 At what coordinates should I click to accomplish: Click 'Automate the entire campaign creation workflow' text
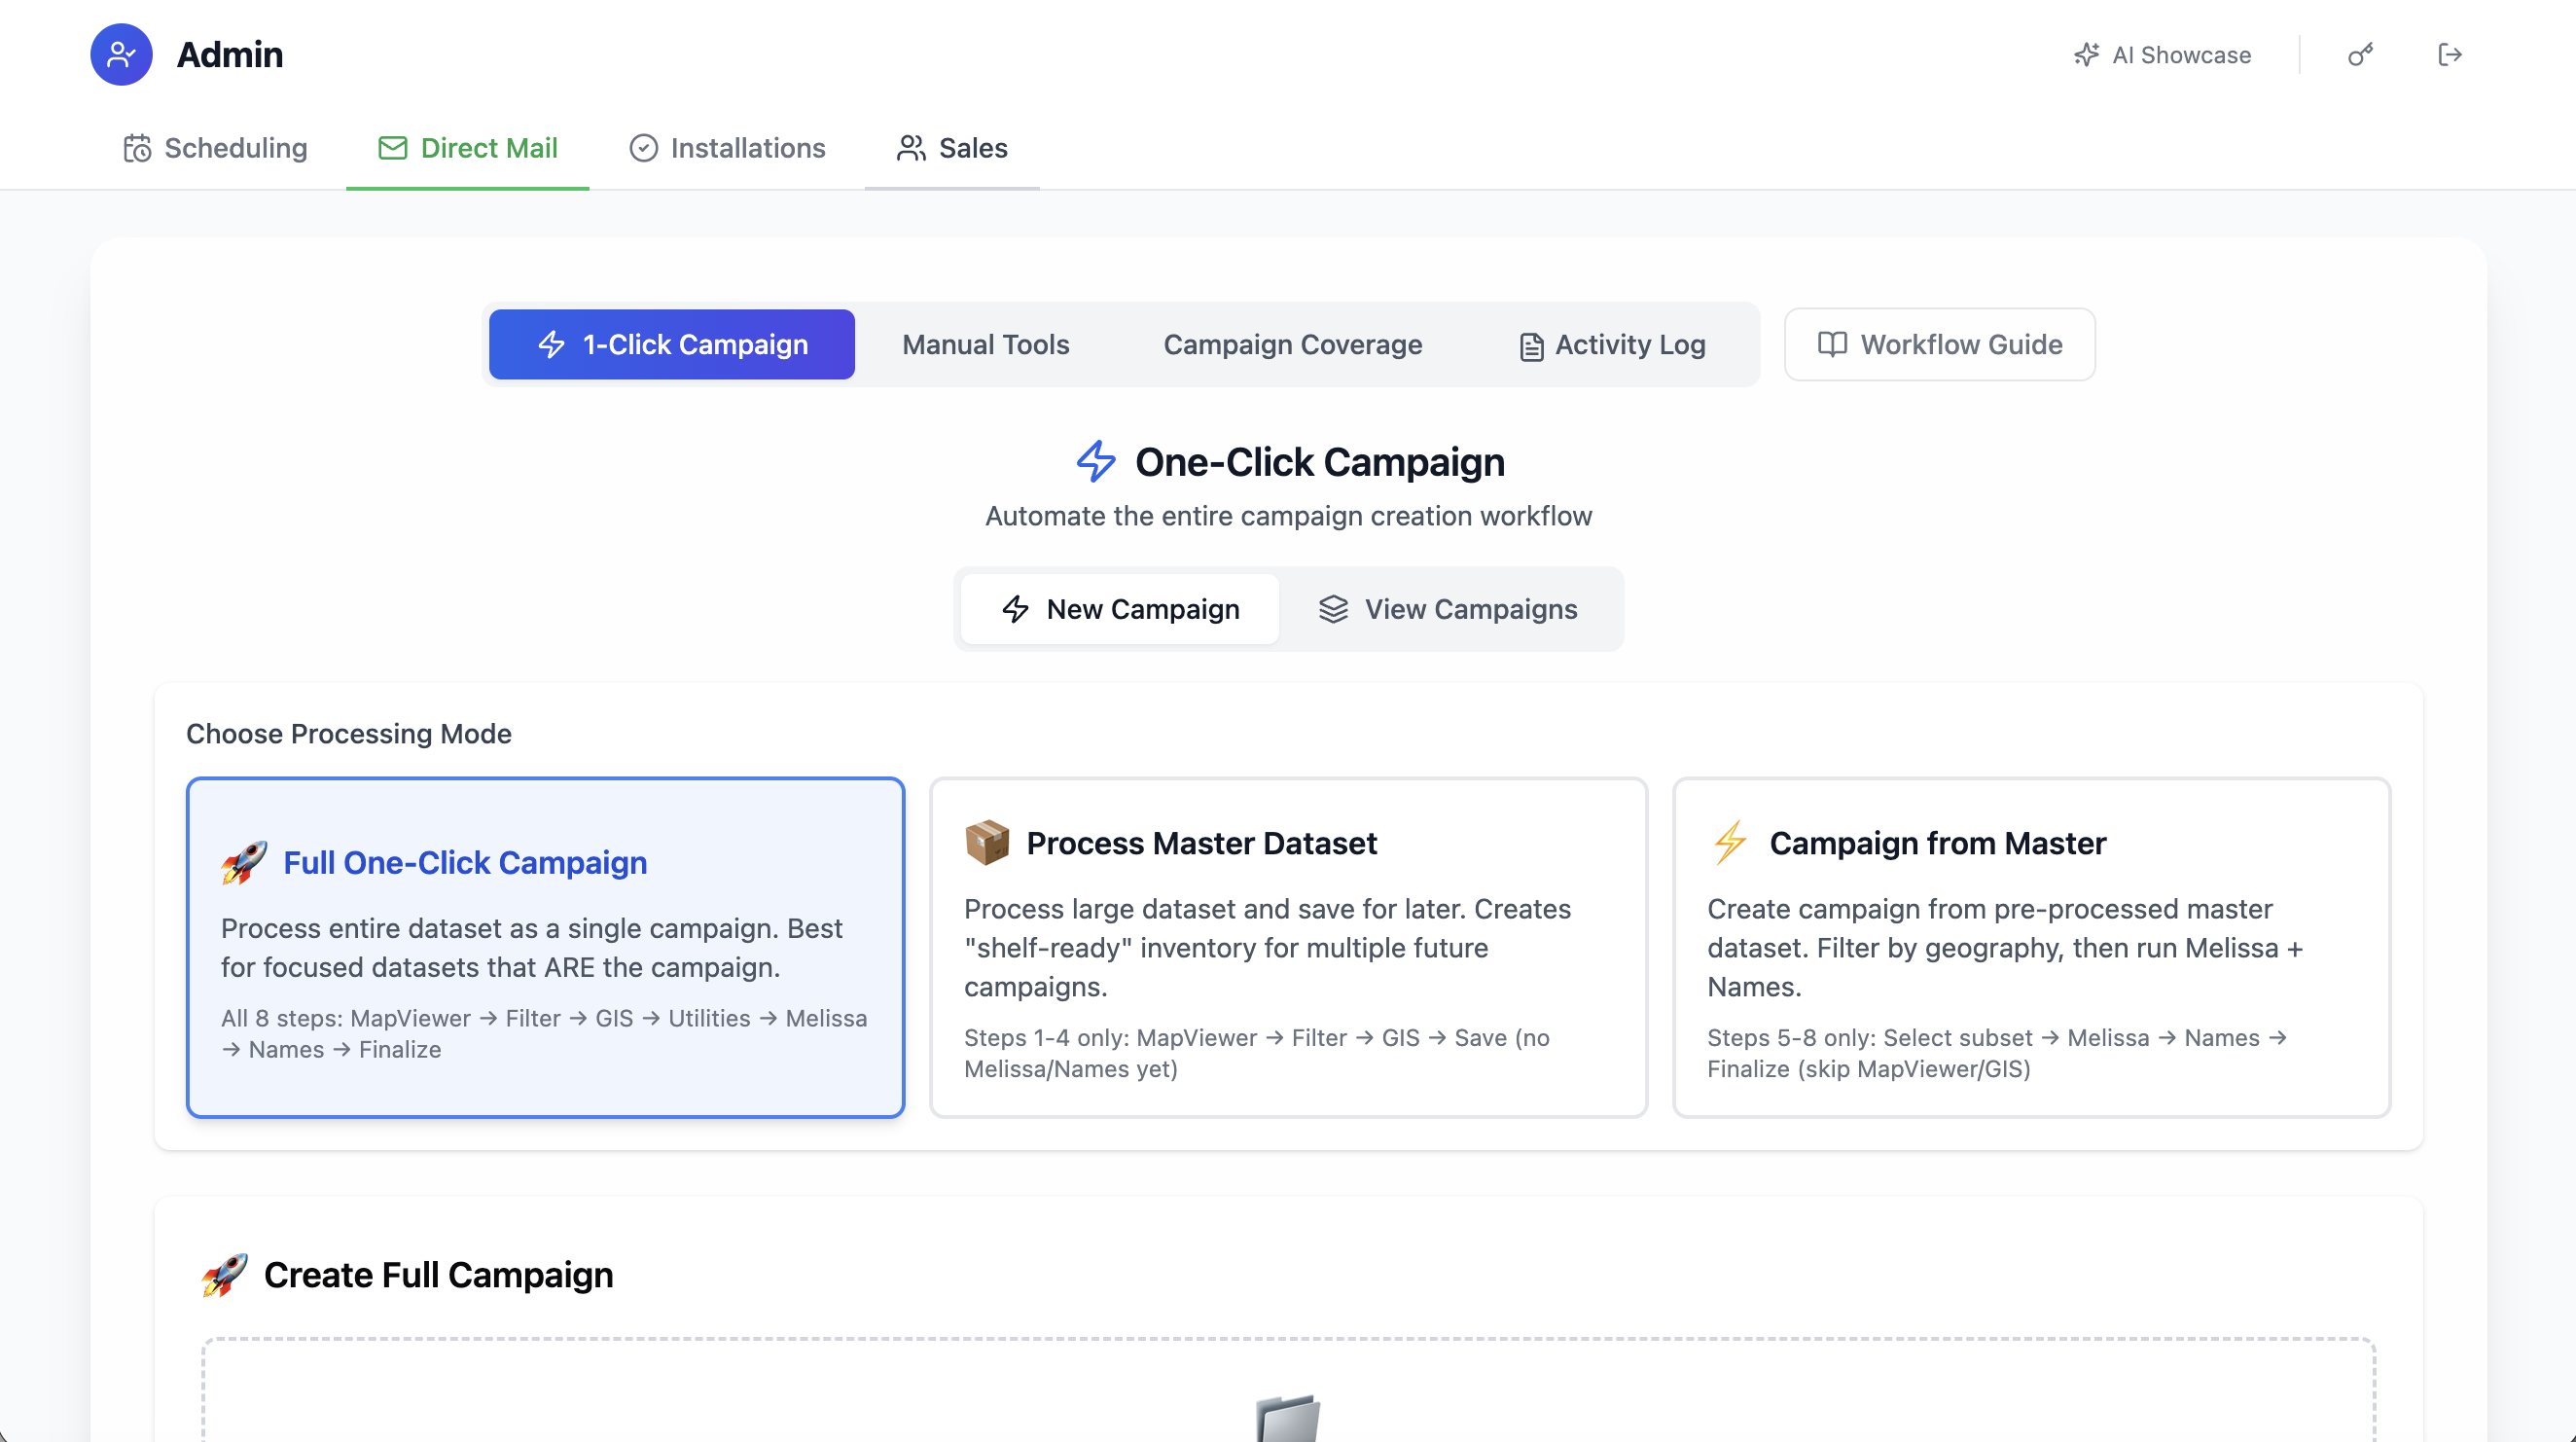click(1288, 516)
